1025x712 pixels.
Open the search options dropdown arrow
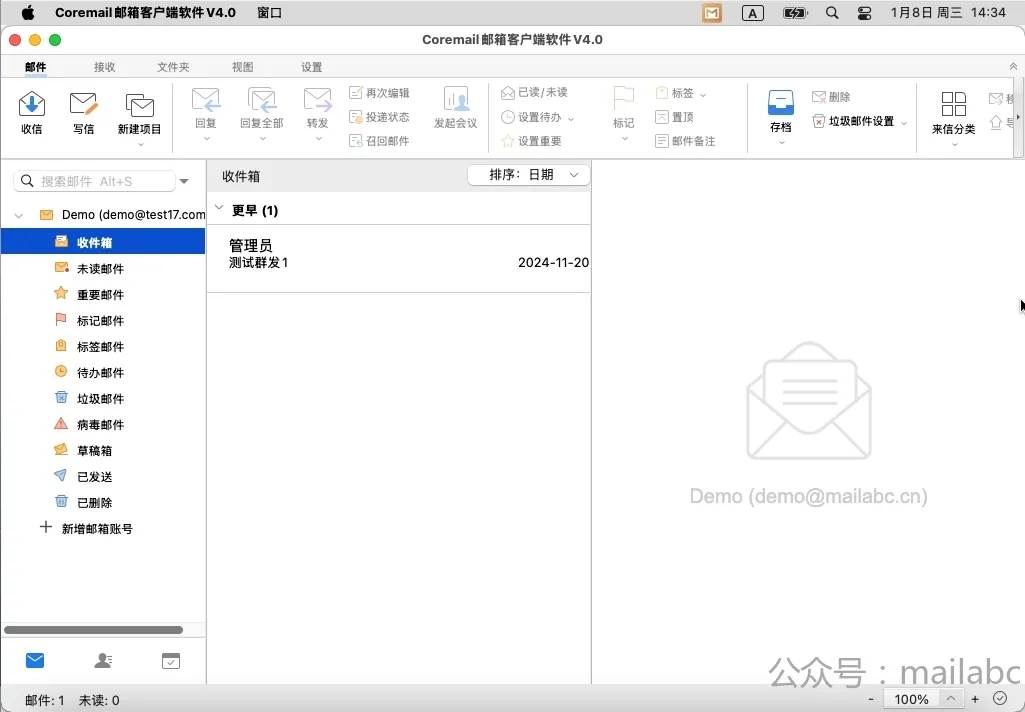(x=184, y=181)
